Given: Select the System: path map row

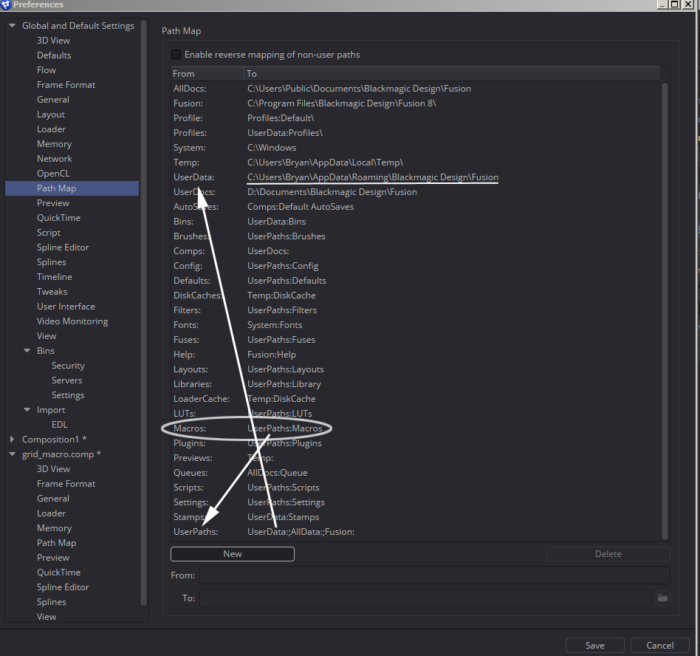Looking at the screenshot, I should click(x=416, y=148).
